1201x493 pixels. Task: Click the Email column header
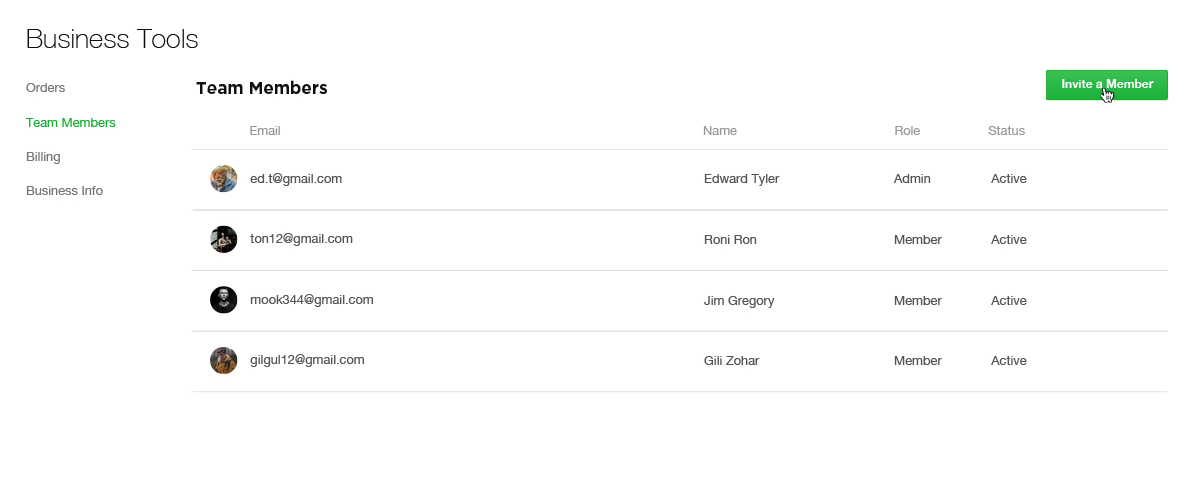pyautogui.click(x=265, y=131)
